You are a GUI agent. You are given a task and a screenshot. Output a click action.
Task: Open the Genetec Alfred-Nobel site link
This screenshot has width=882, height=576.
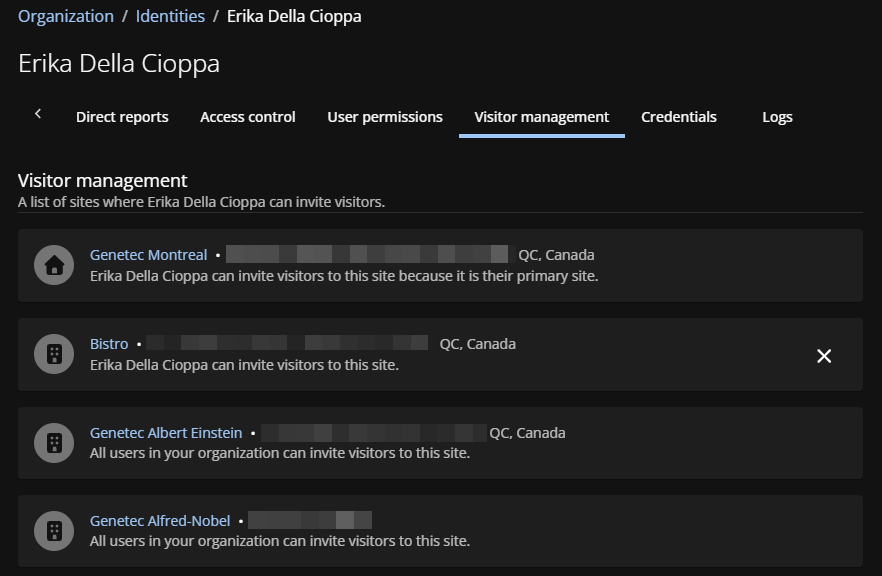(160, 521)
